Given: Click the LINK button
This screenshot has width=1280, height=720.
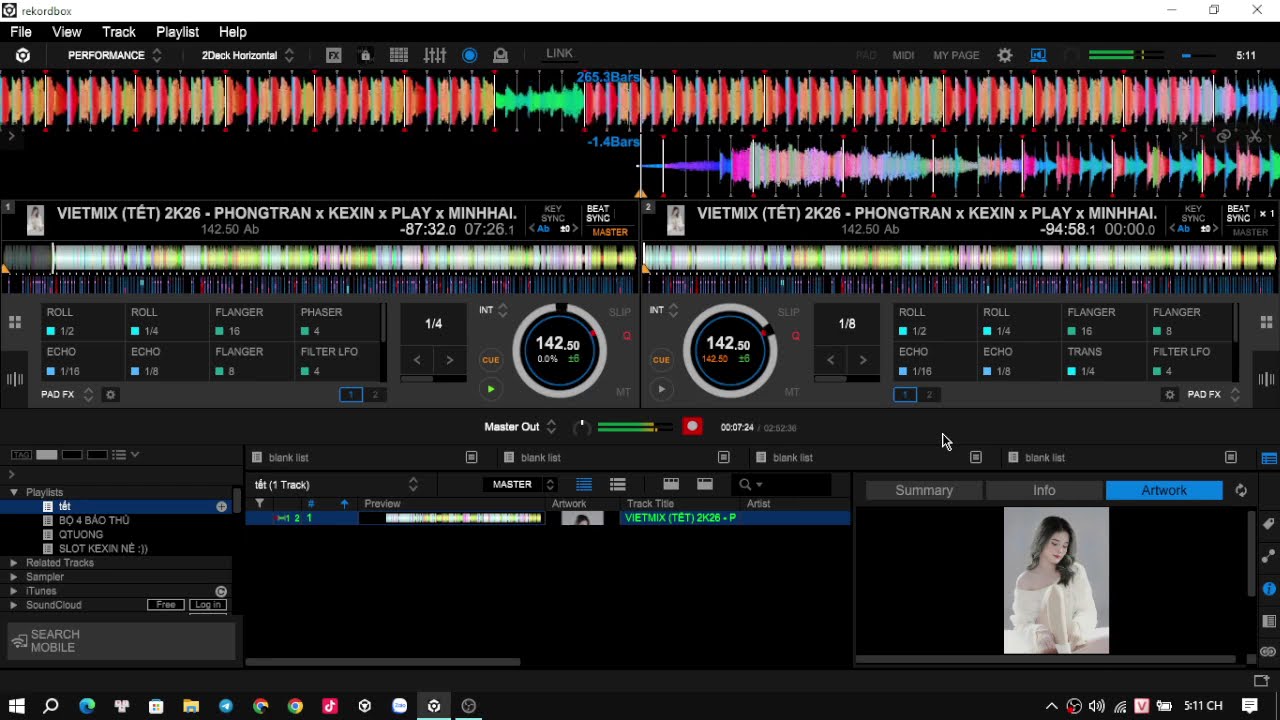Looking at the screenshot, I should (x=559, y=54).
